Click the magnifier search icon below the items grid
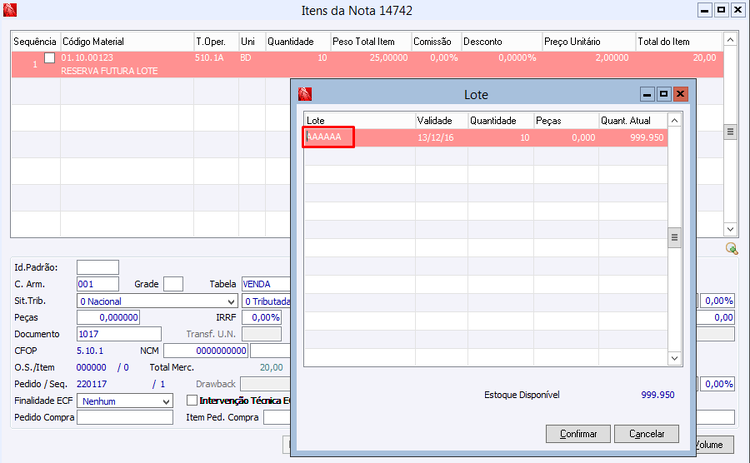Image resolution: width=750 pixels, height=463 pixels. tap(731, 248)
